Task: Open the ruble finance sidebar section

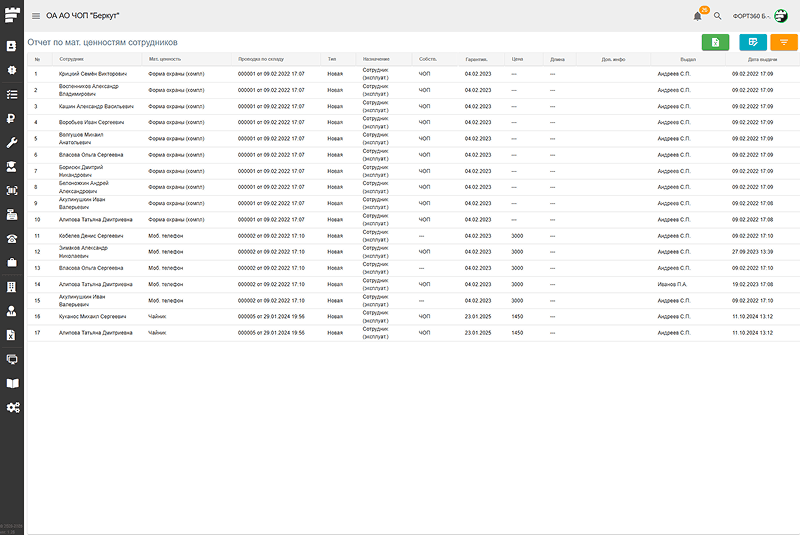Action: tap(12, 118)
